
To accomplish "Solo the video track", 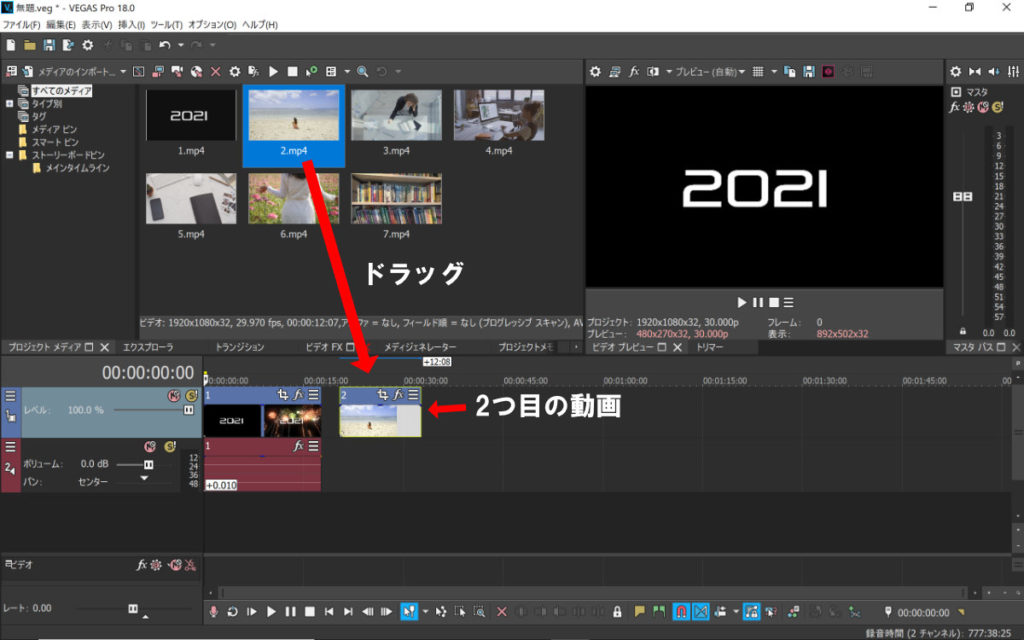I will (x=190, y=396).
